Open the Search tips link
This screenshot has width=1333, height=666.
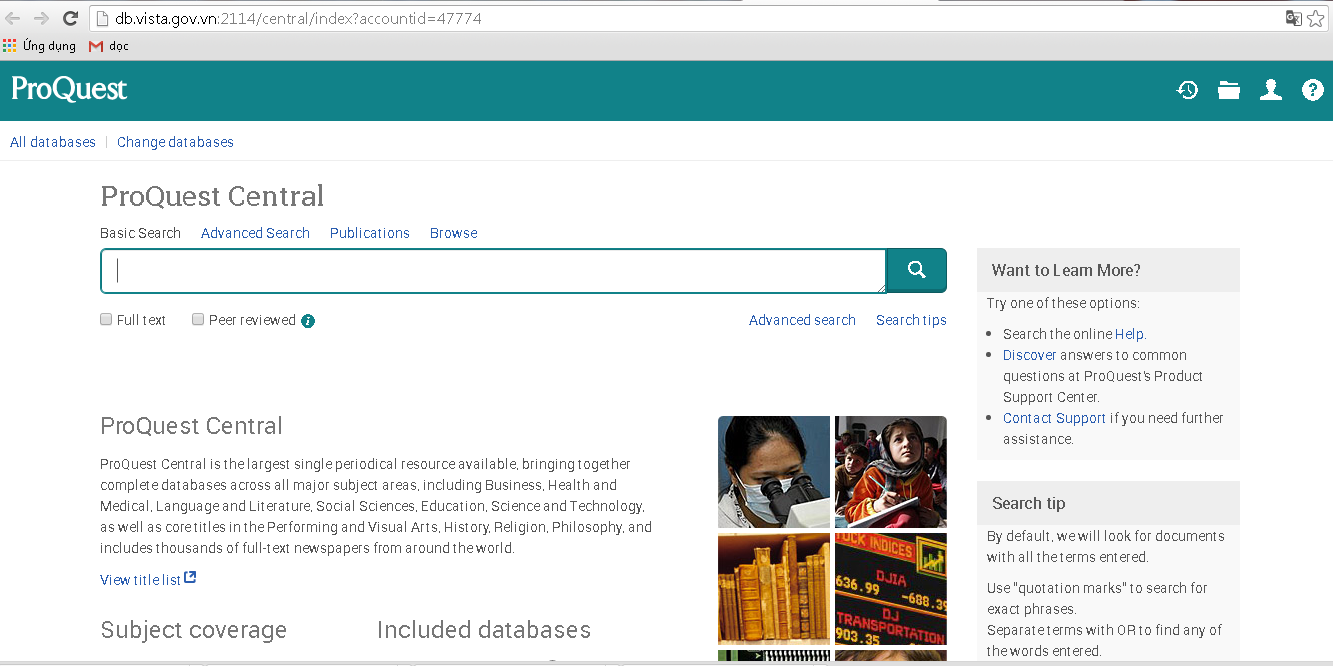pos(910,320)
